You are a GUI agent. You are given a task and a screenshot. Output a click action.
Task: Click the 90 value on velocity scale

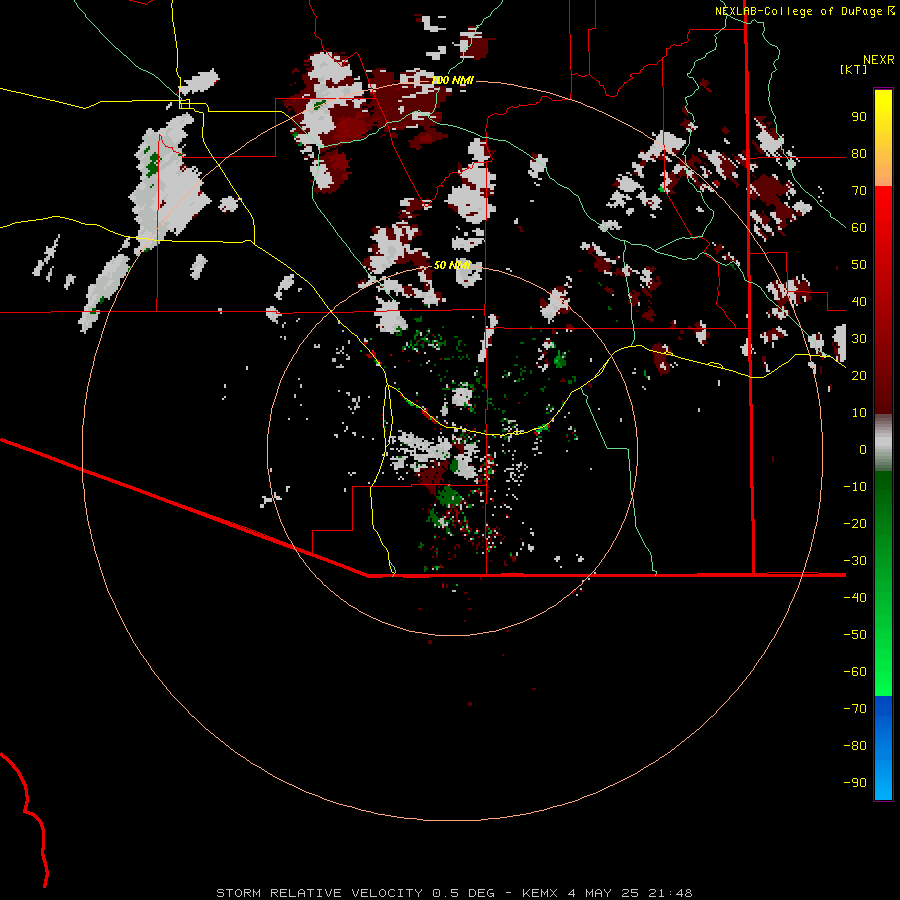point(859,117)
